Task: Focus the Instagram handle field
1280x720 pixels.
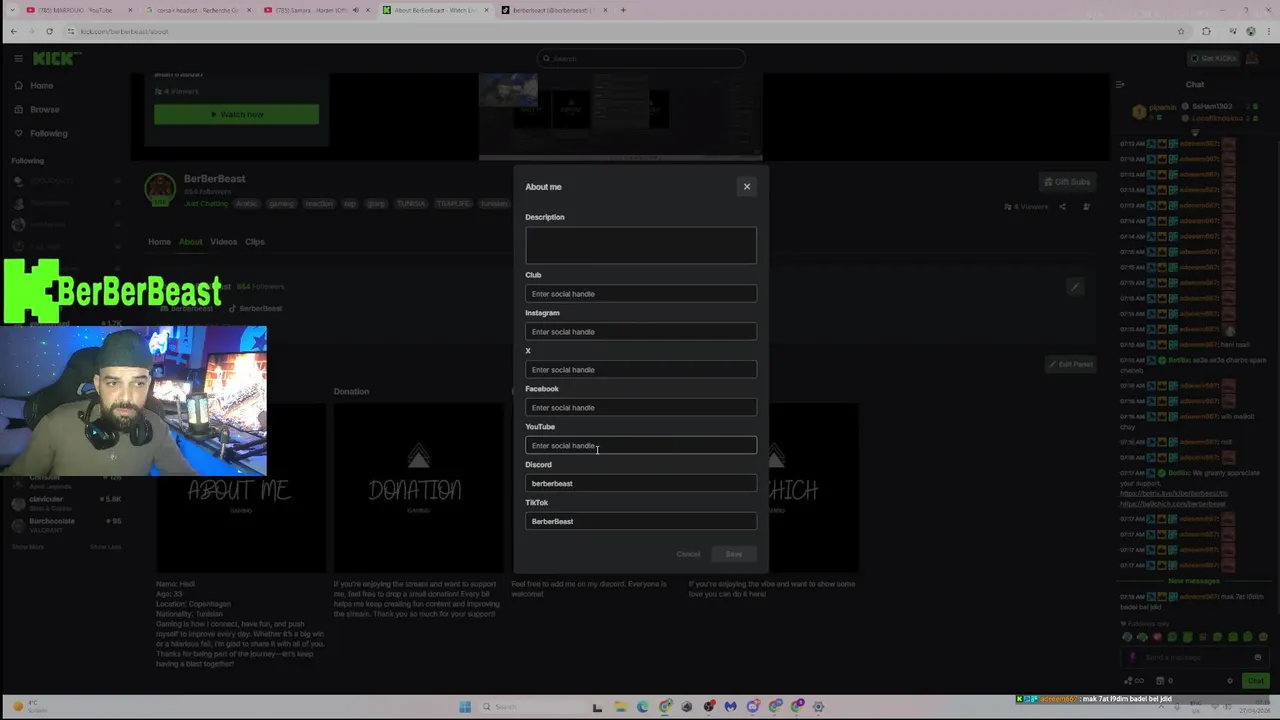Action: click(641, 332)
